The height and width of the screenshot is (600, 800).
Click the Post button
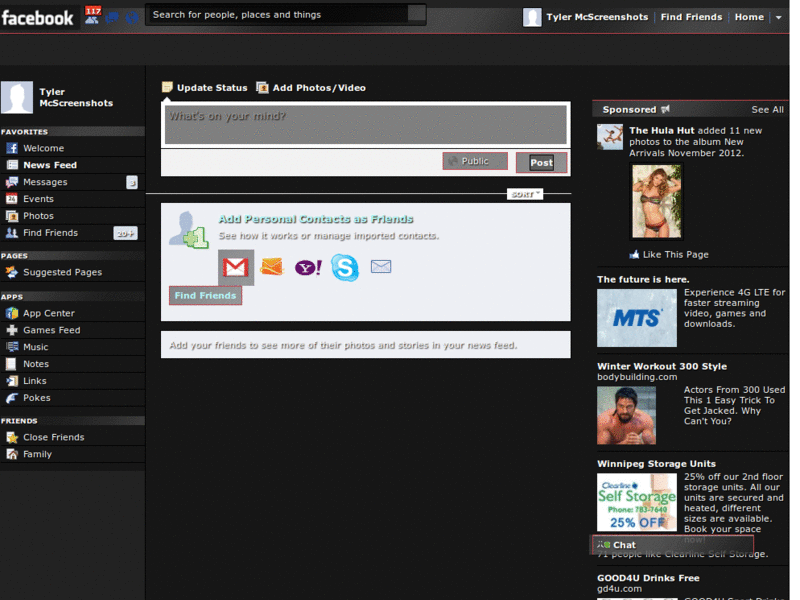click(x=541, y=163)
